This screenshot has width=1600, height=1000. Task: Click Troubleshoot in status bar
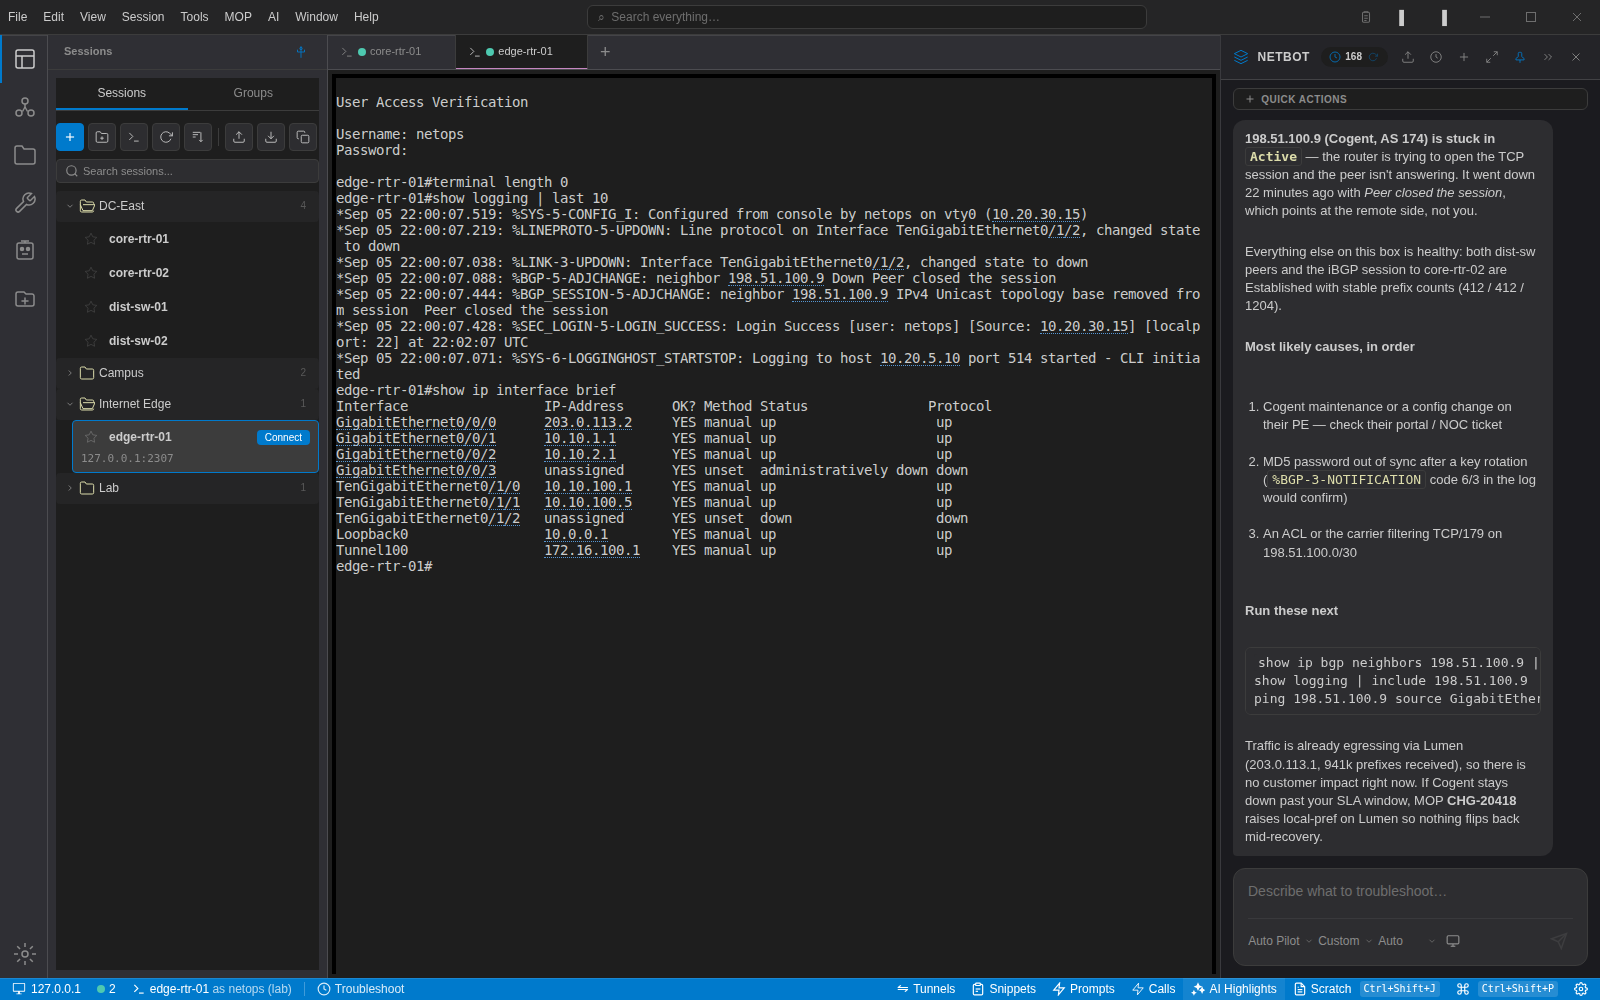(x=361, y=989)
